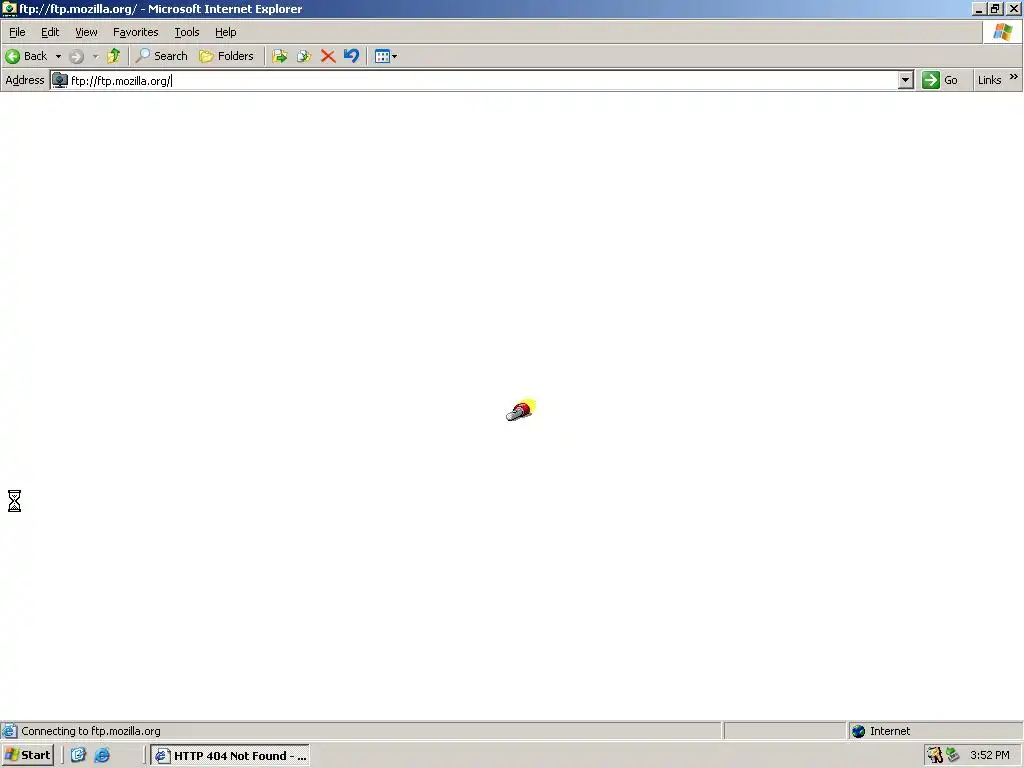Click "Connecting to ftp.mozilla.org" status text
1024x768 pixels.
click(x=91, y=731)
